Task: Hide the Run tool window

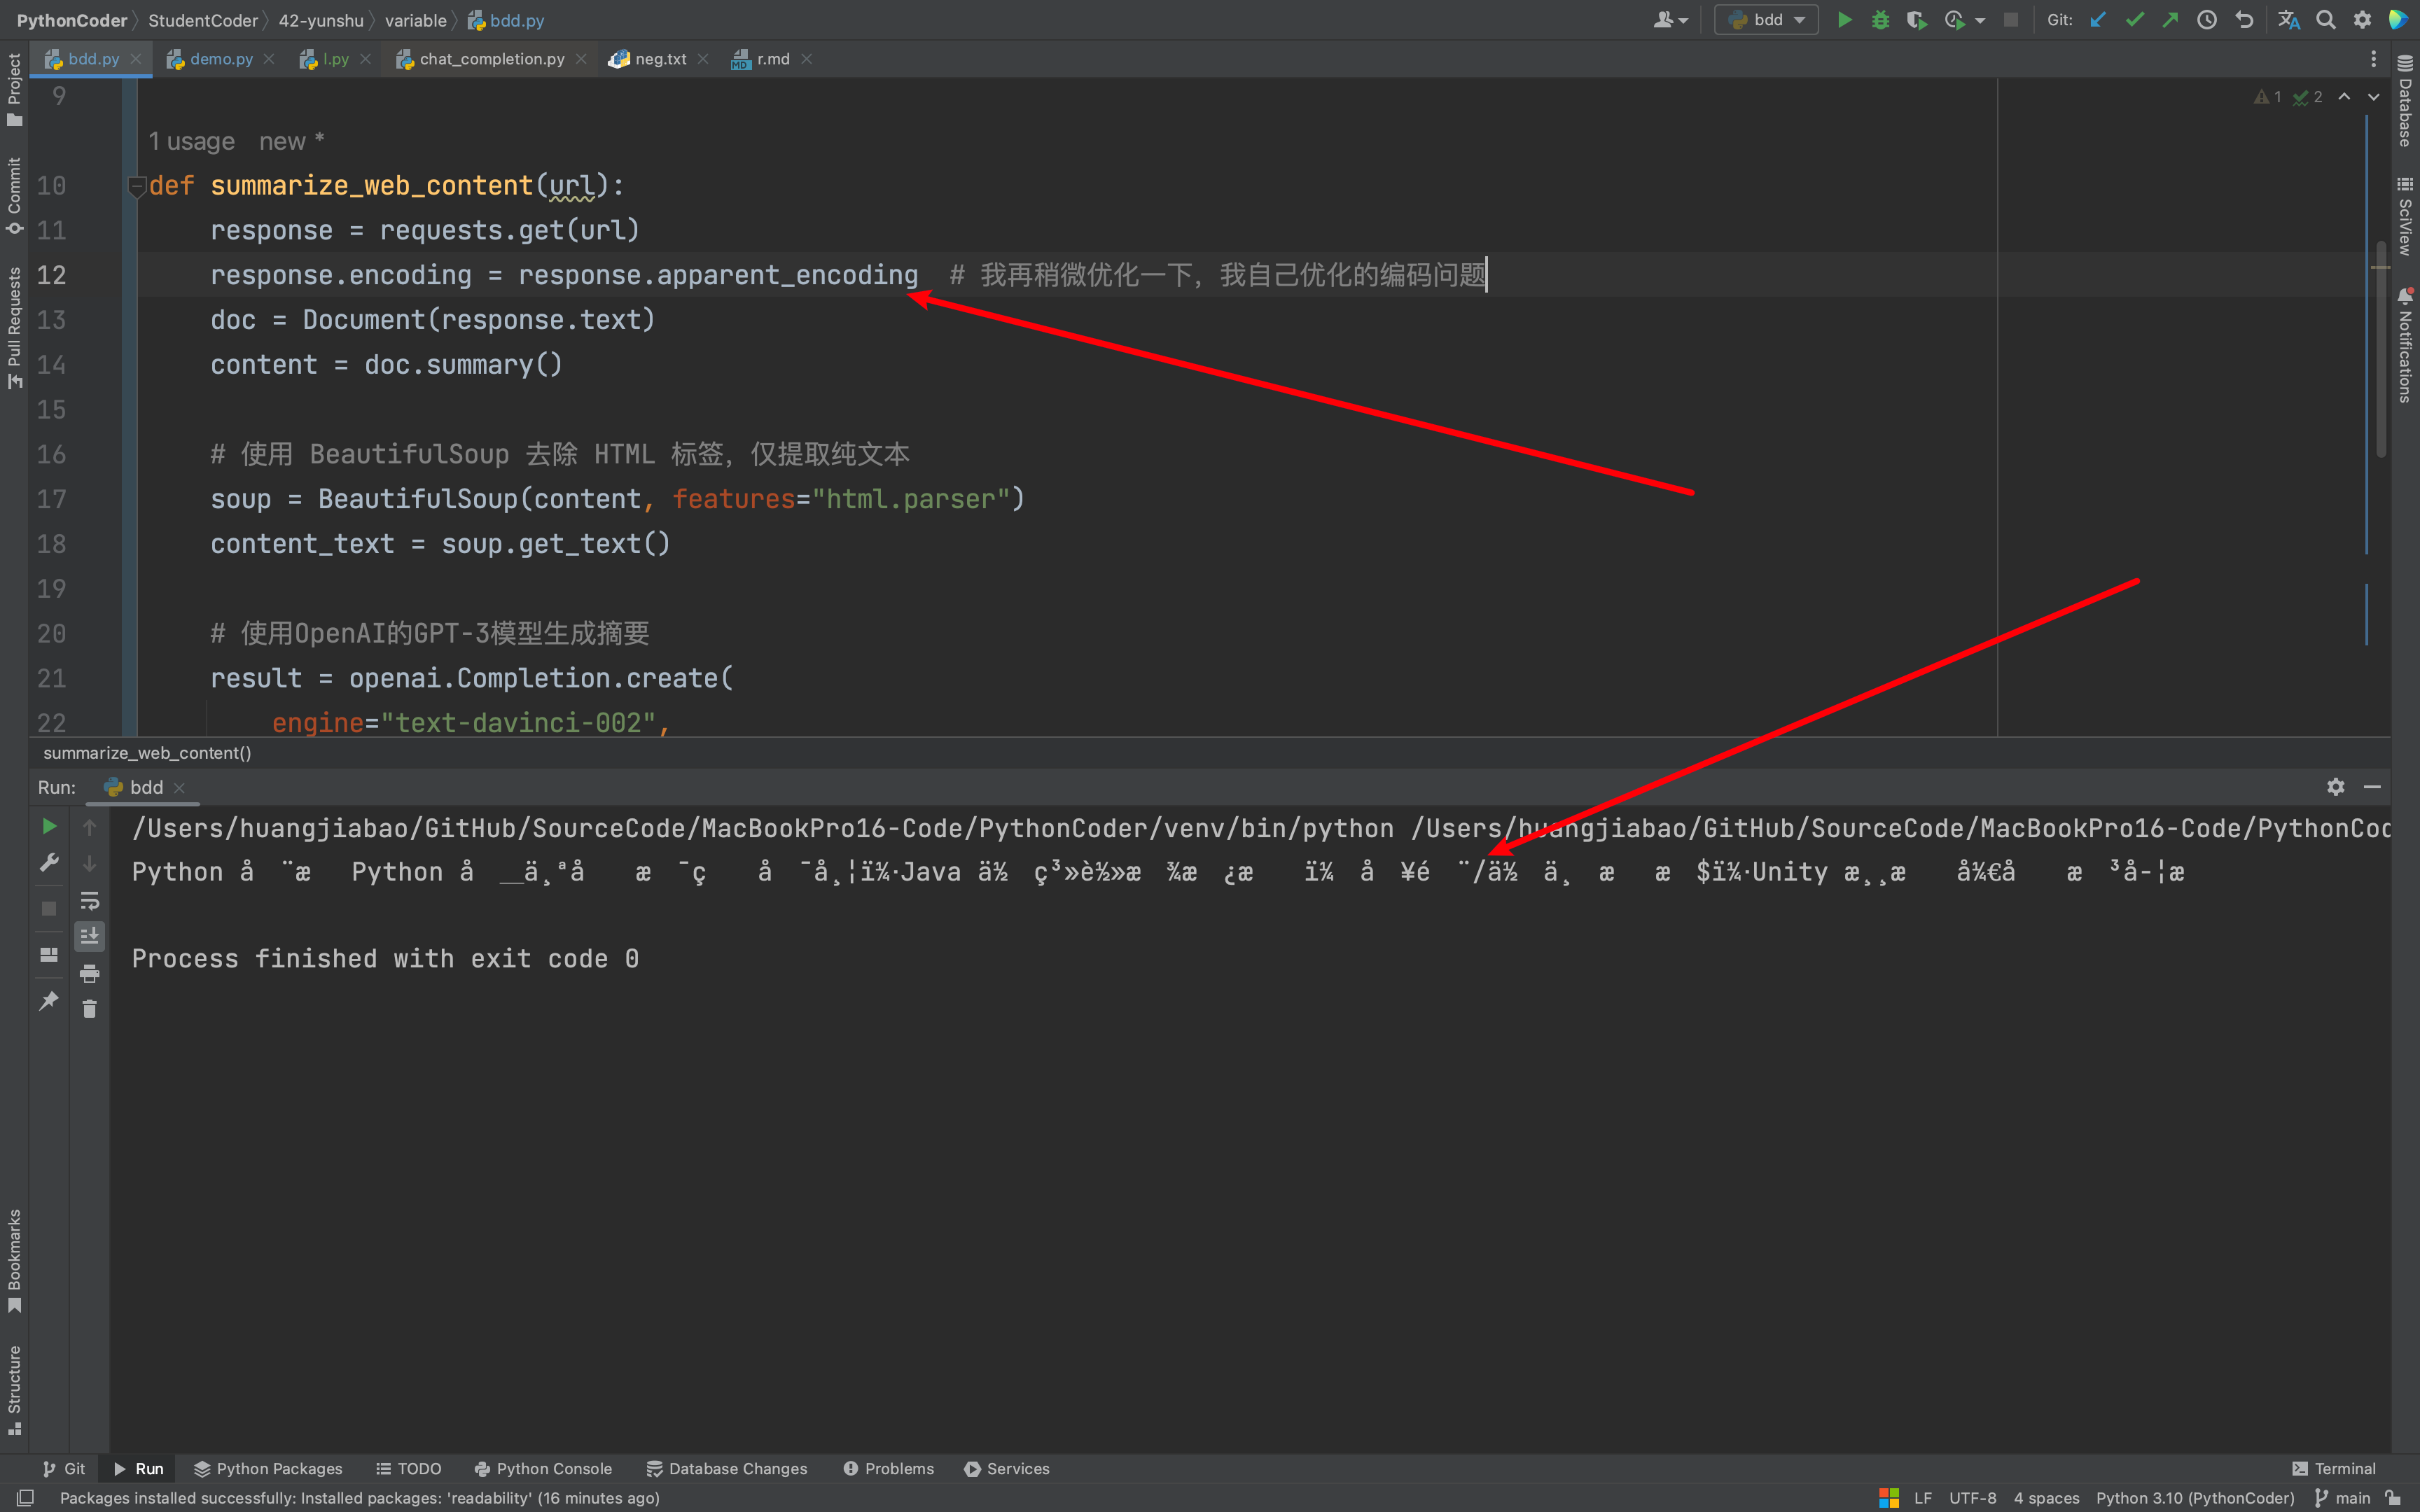Action: coord(2372,787)
